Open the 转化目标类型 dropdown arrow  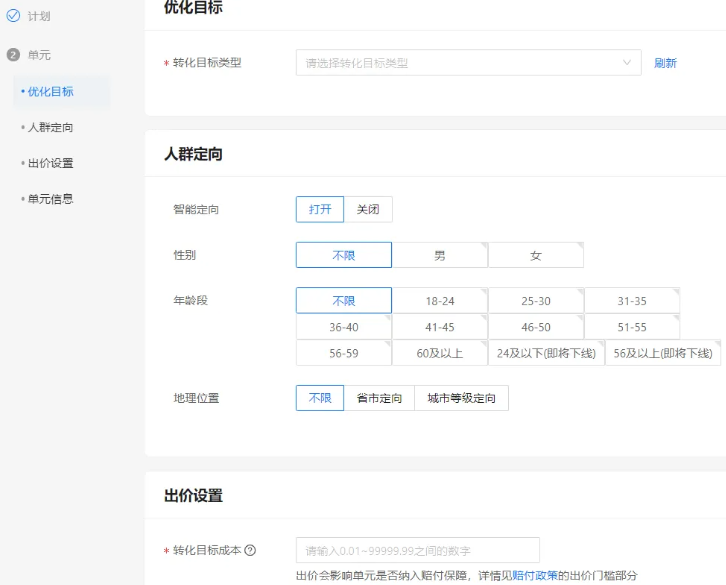pos(626,63)
